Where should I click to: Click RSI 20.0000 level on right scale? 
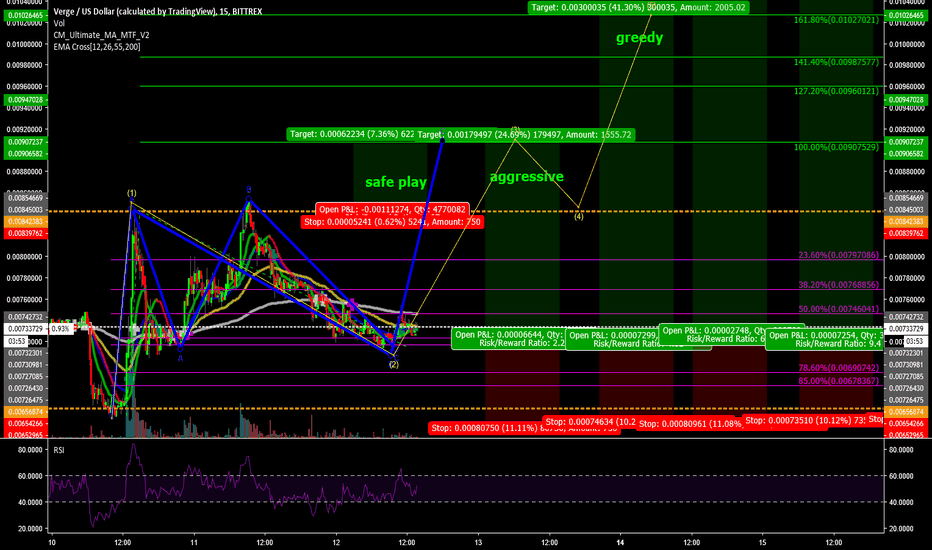(901, 529)
